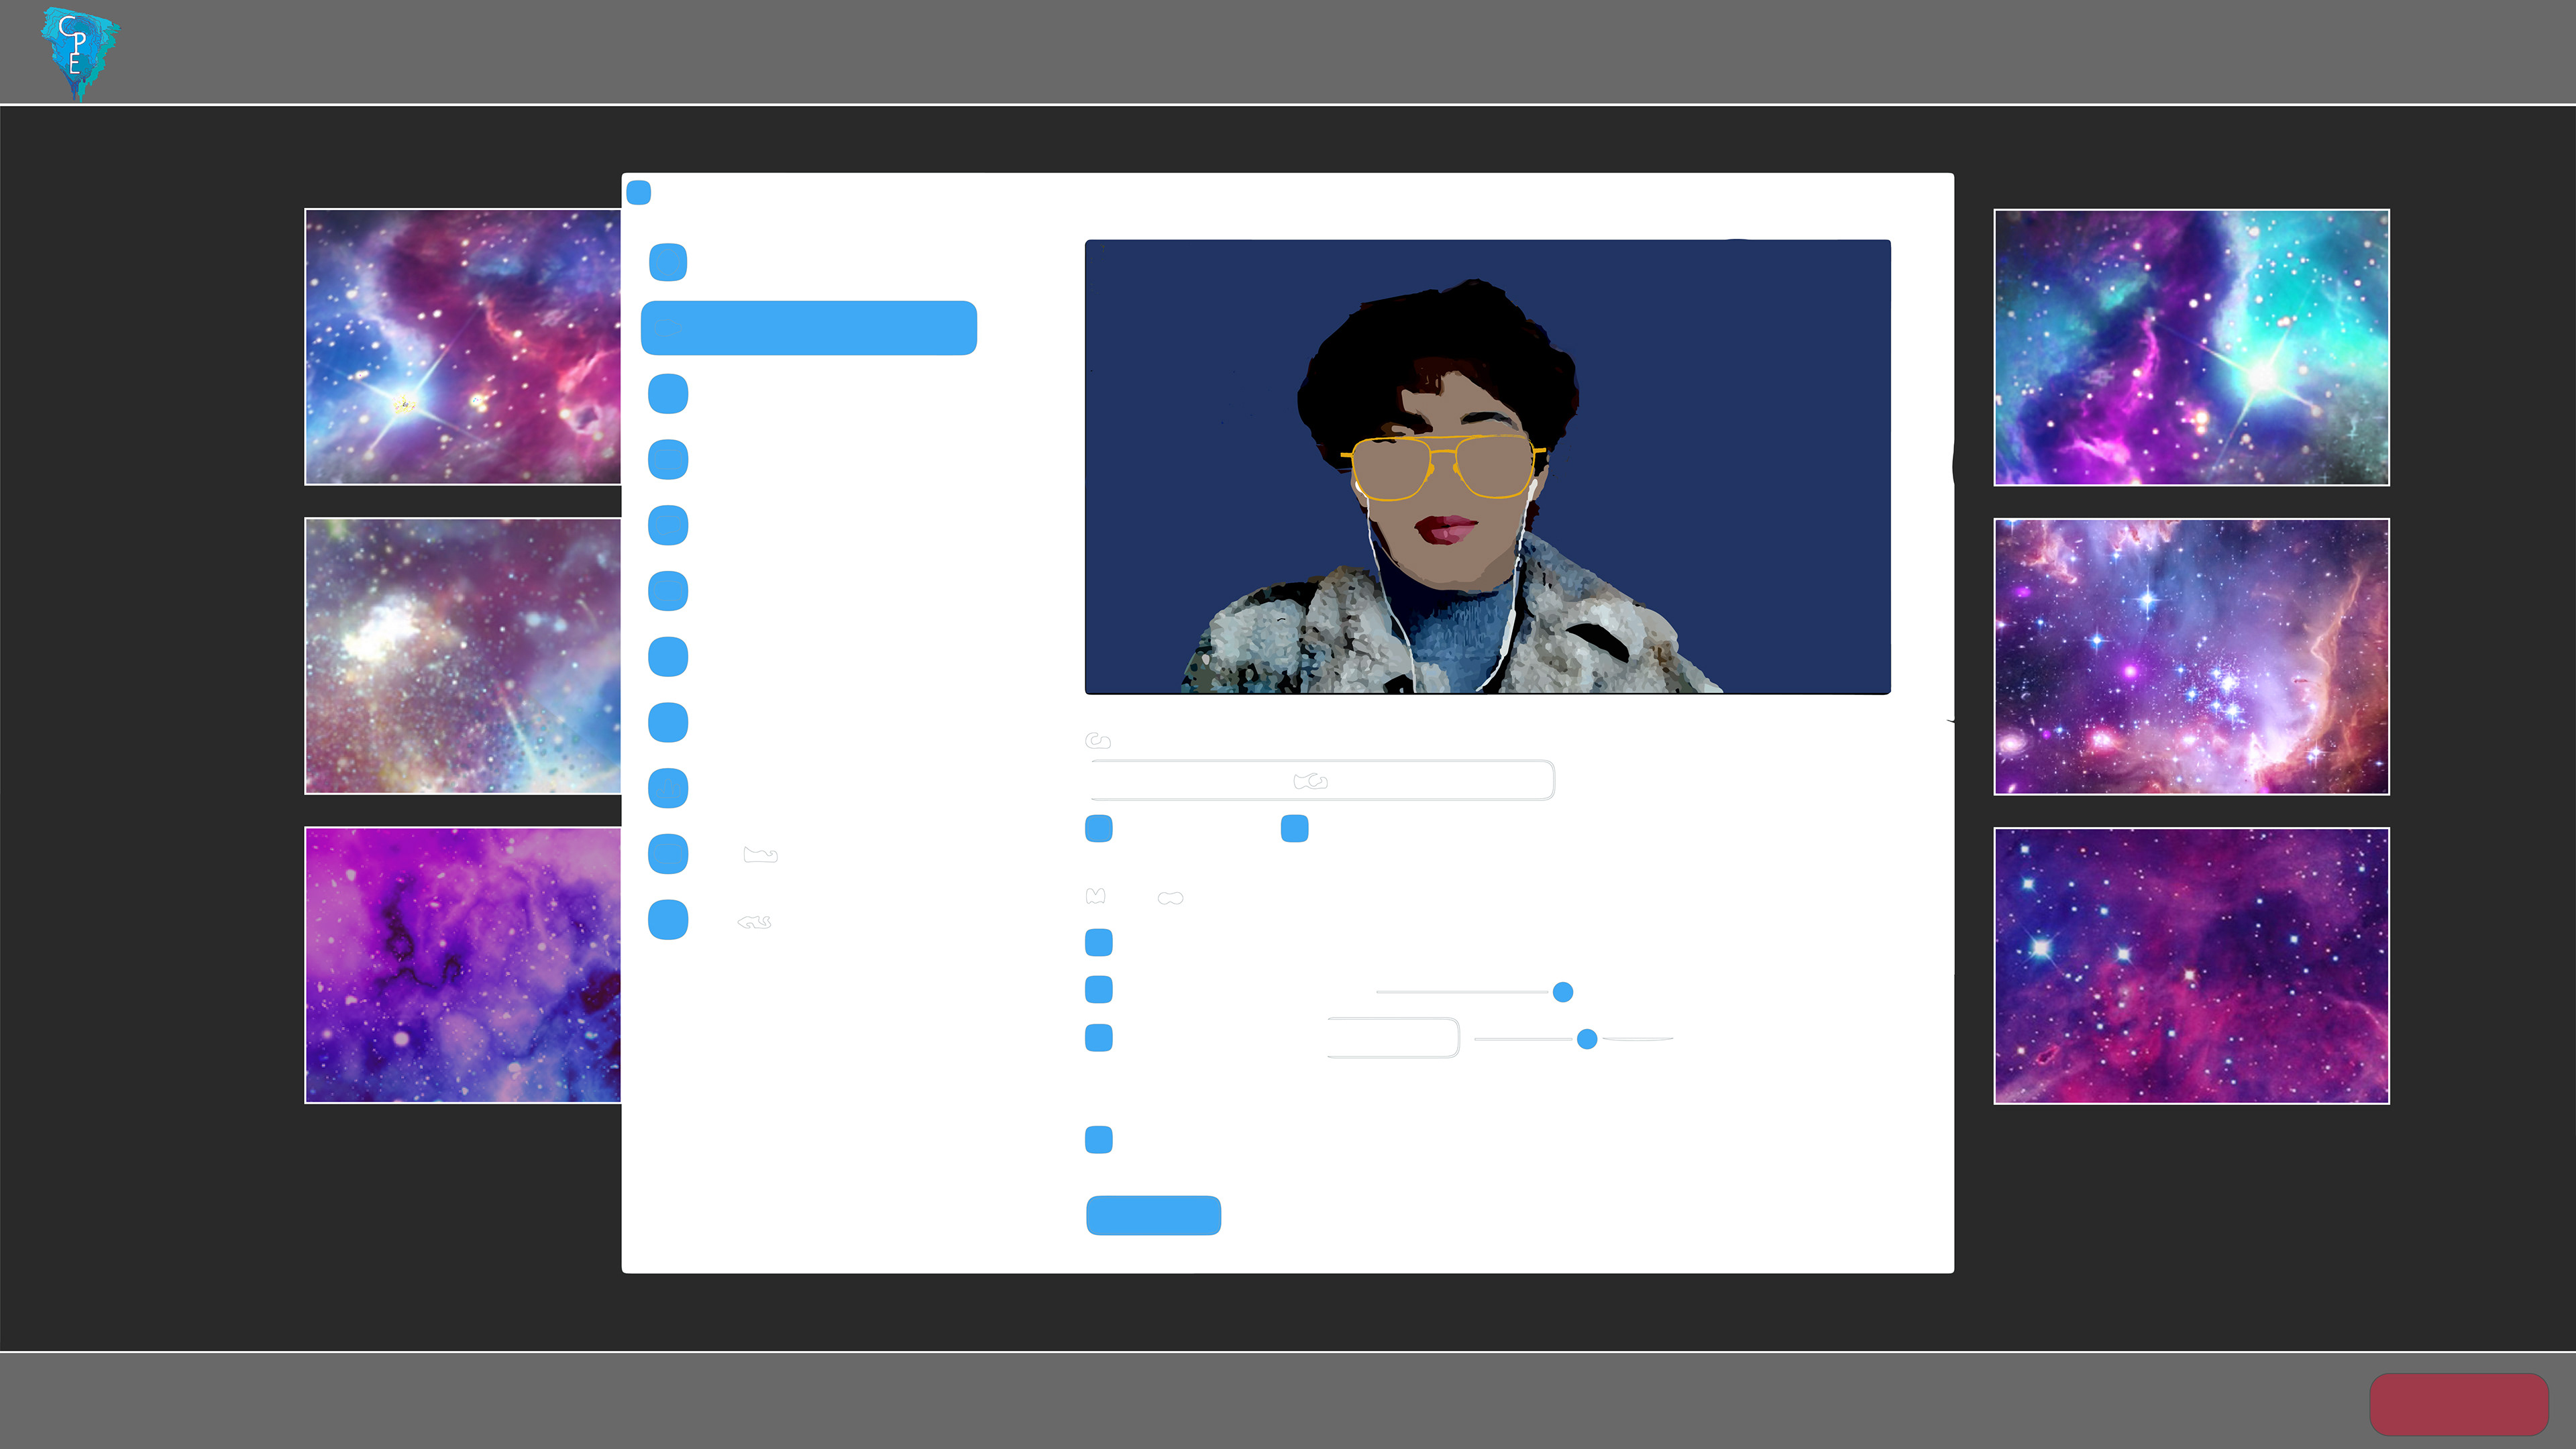Click the fifth icon in the settings sidebar
The image size is (2576, 1449).
coord(668,526)
